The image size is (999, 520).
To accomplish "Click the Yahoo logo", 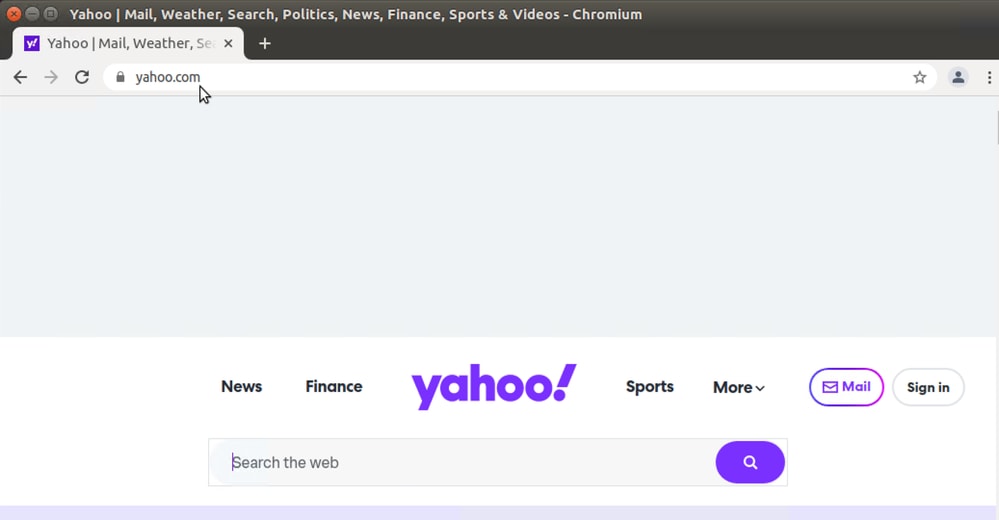I will pyautogui.click(x=494, y=386).
